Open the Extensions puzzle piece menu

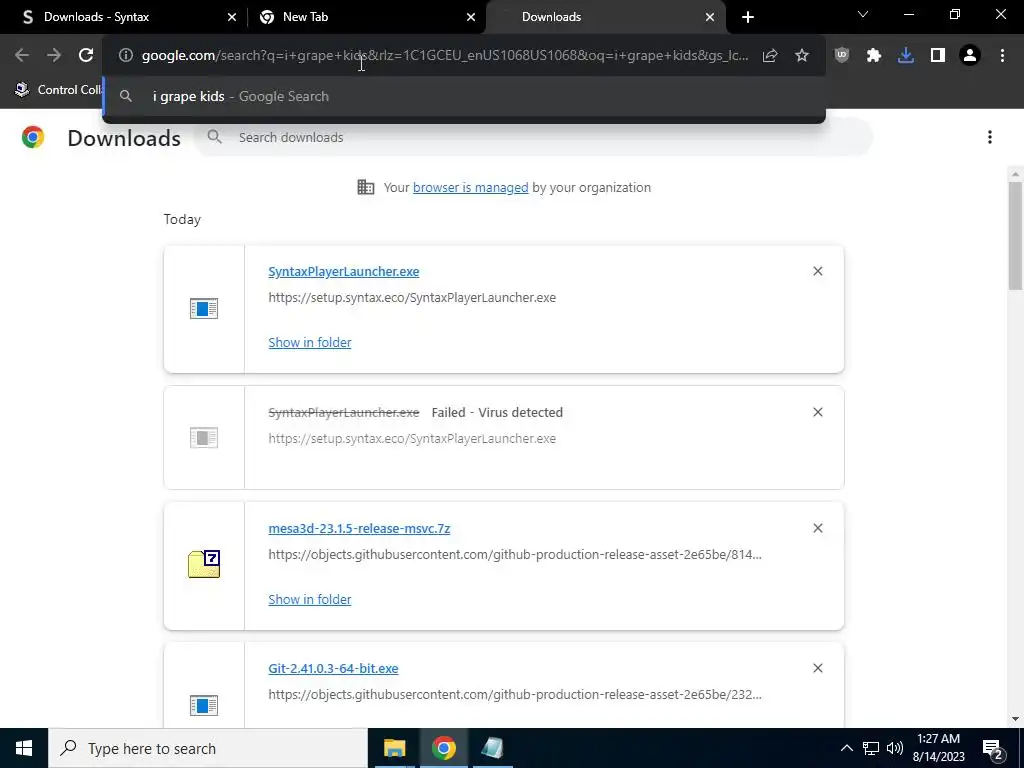[x=874, y=56]
